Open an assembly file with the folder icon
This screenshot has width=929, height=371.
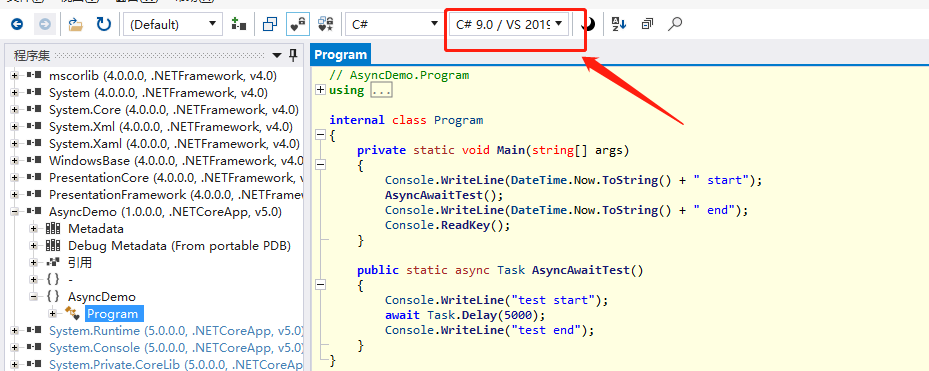pos(75,24)
